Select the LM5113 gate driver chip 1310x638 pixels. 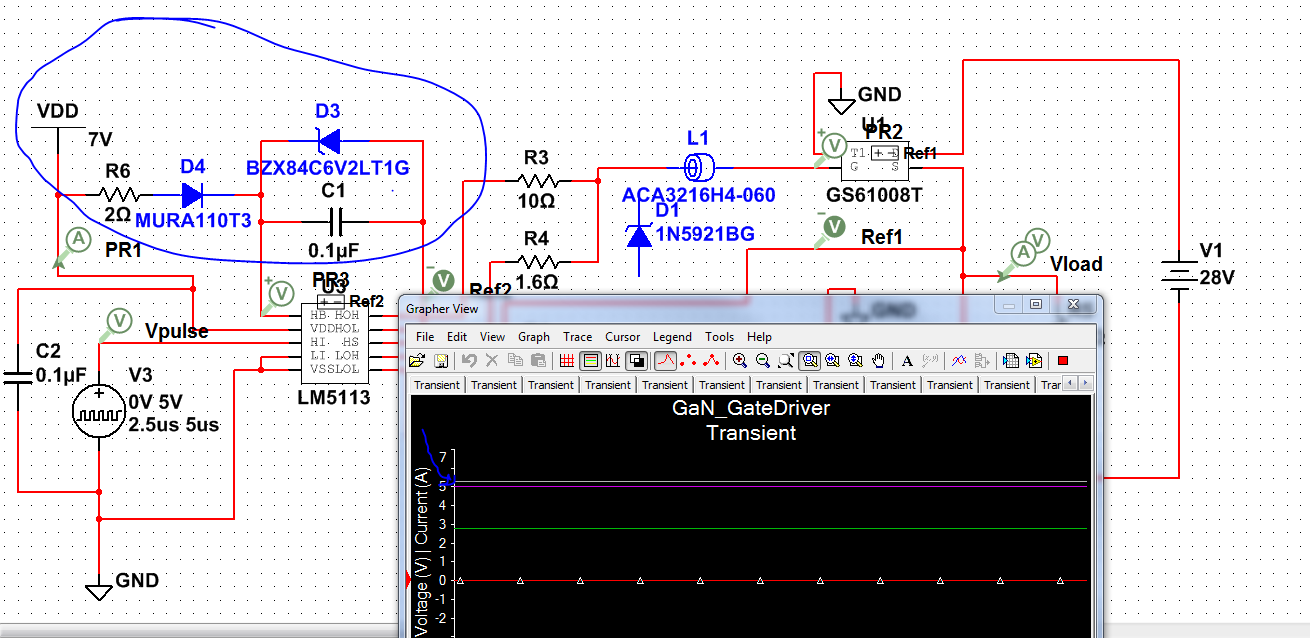click(333, 343)
